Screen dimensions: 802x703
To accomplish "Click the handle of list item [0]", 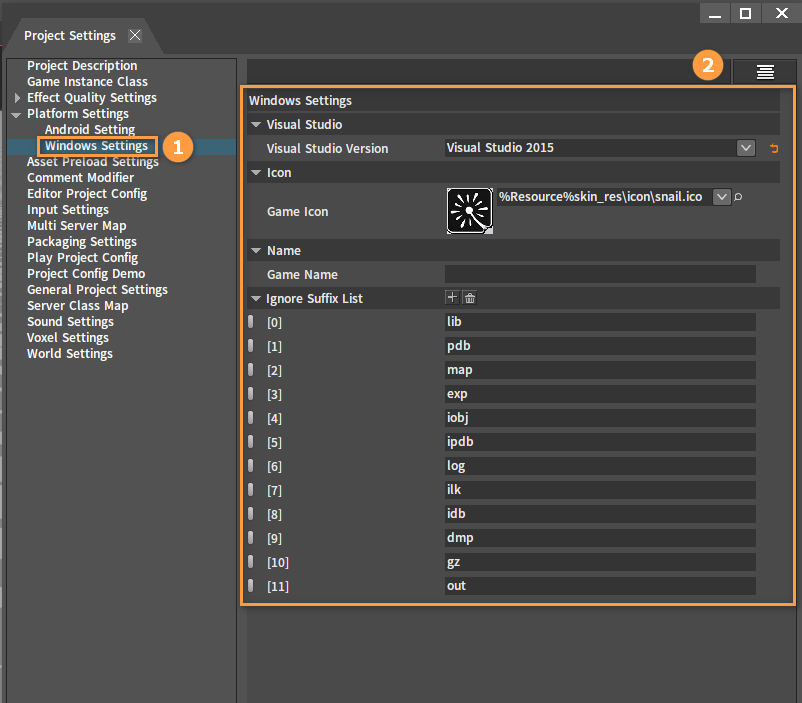I will (x=251, y=322).
